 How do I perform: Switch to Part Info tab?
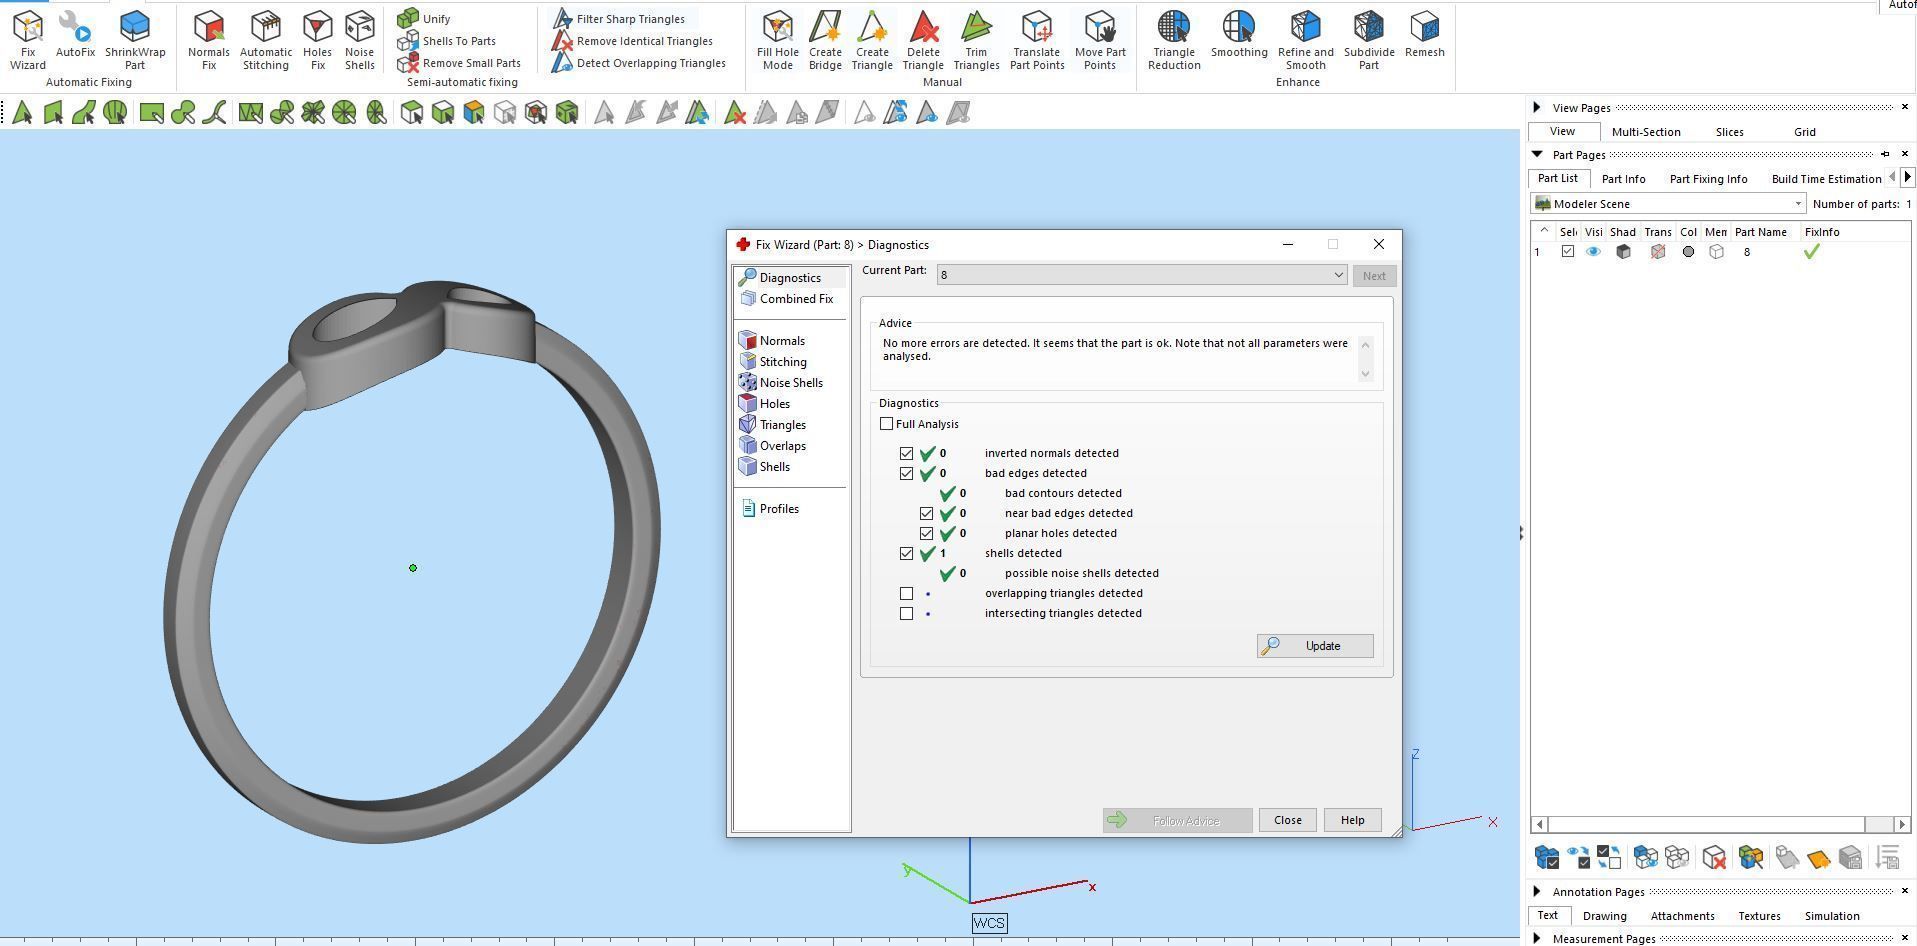[x=1623, y=179]
